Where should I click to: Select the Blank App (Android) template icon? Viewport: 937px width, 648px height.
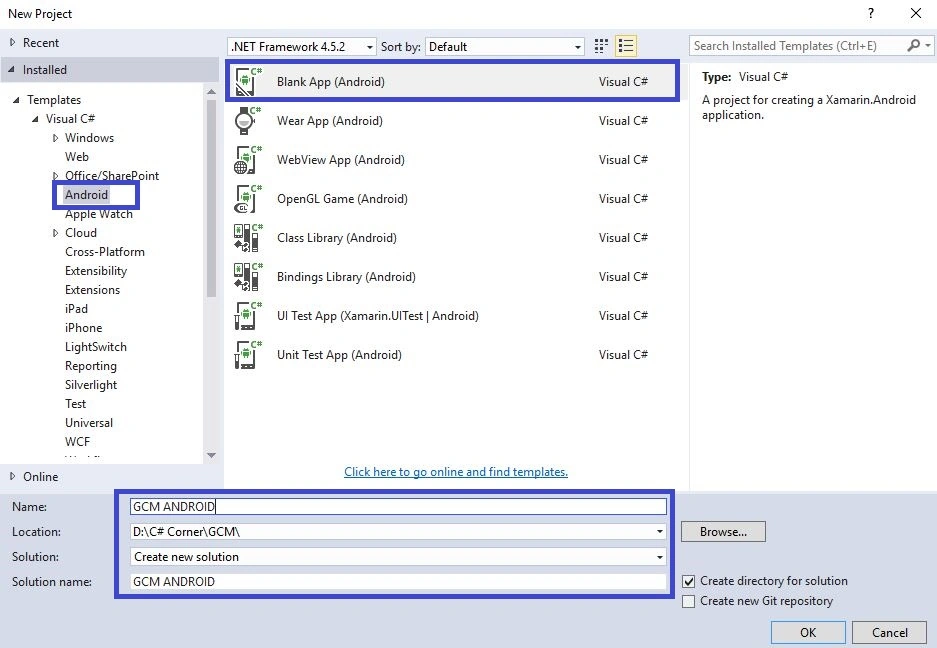(248, 81)
